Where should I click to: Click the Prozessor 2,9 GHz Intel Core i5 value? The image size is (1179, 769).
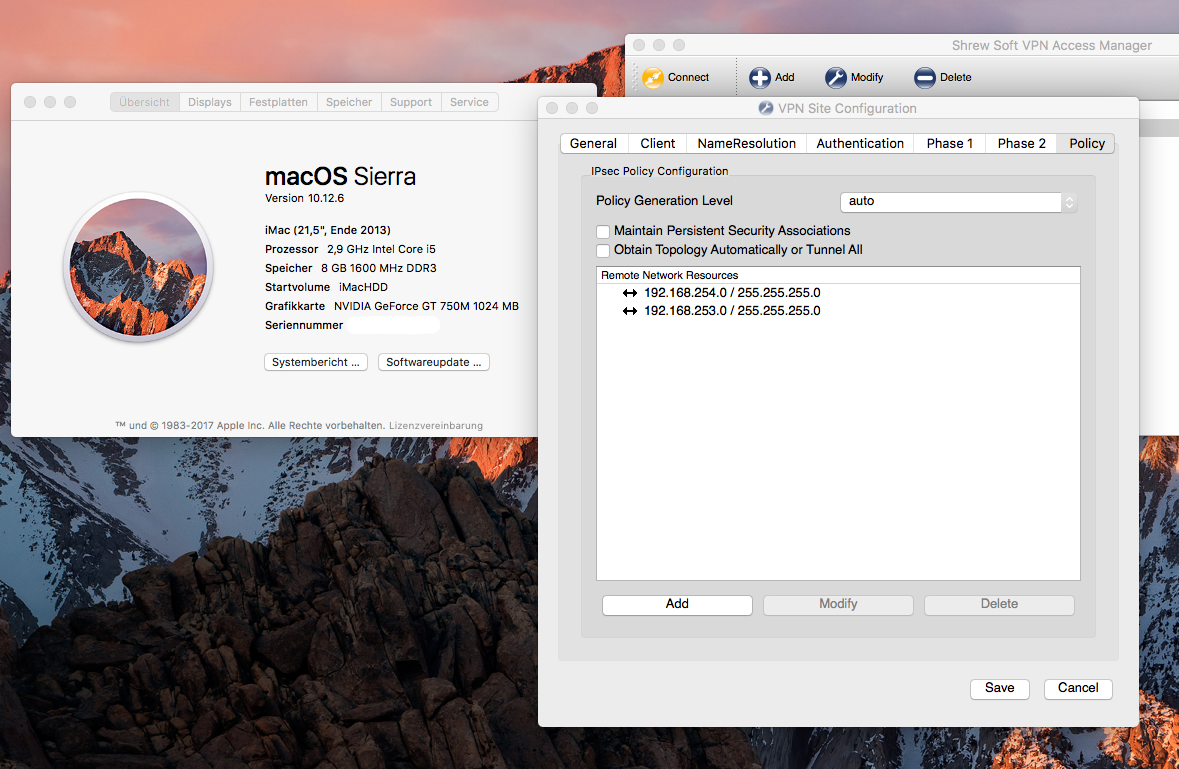tap(381, 250)
